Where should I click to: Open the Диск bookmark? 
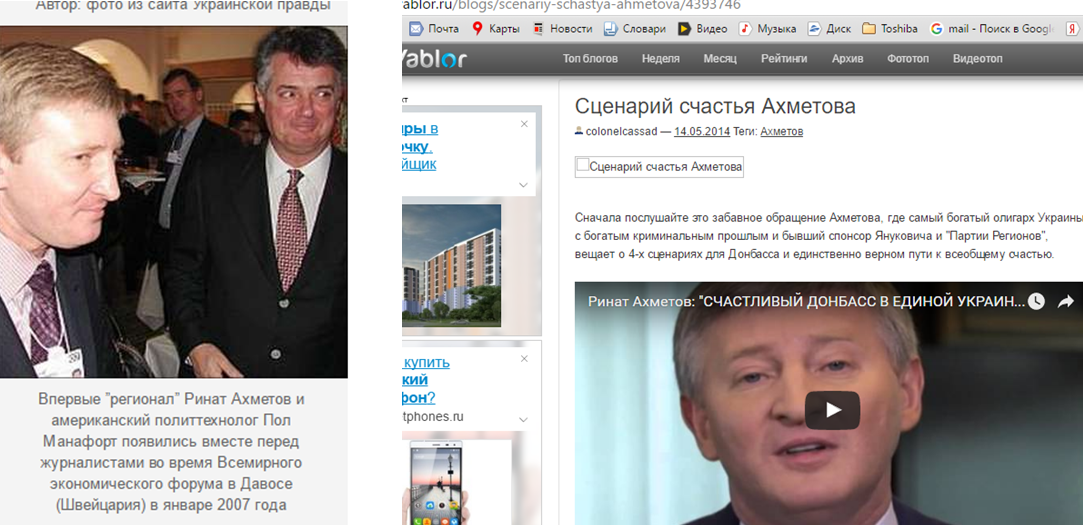pos(830,29)
